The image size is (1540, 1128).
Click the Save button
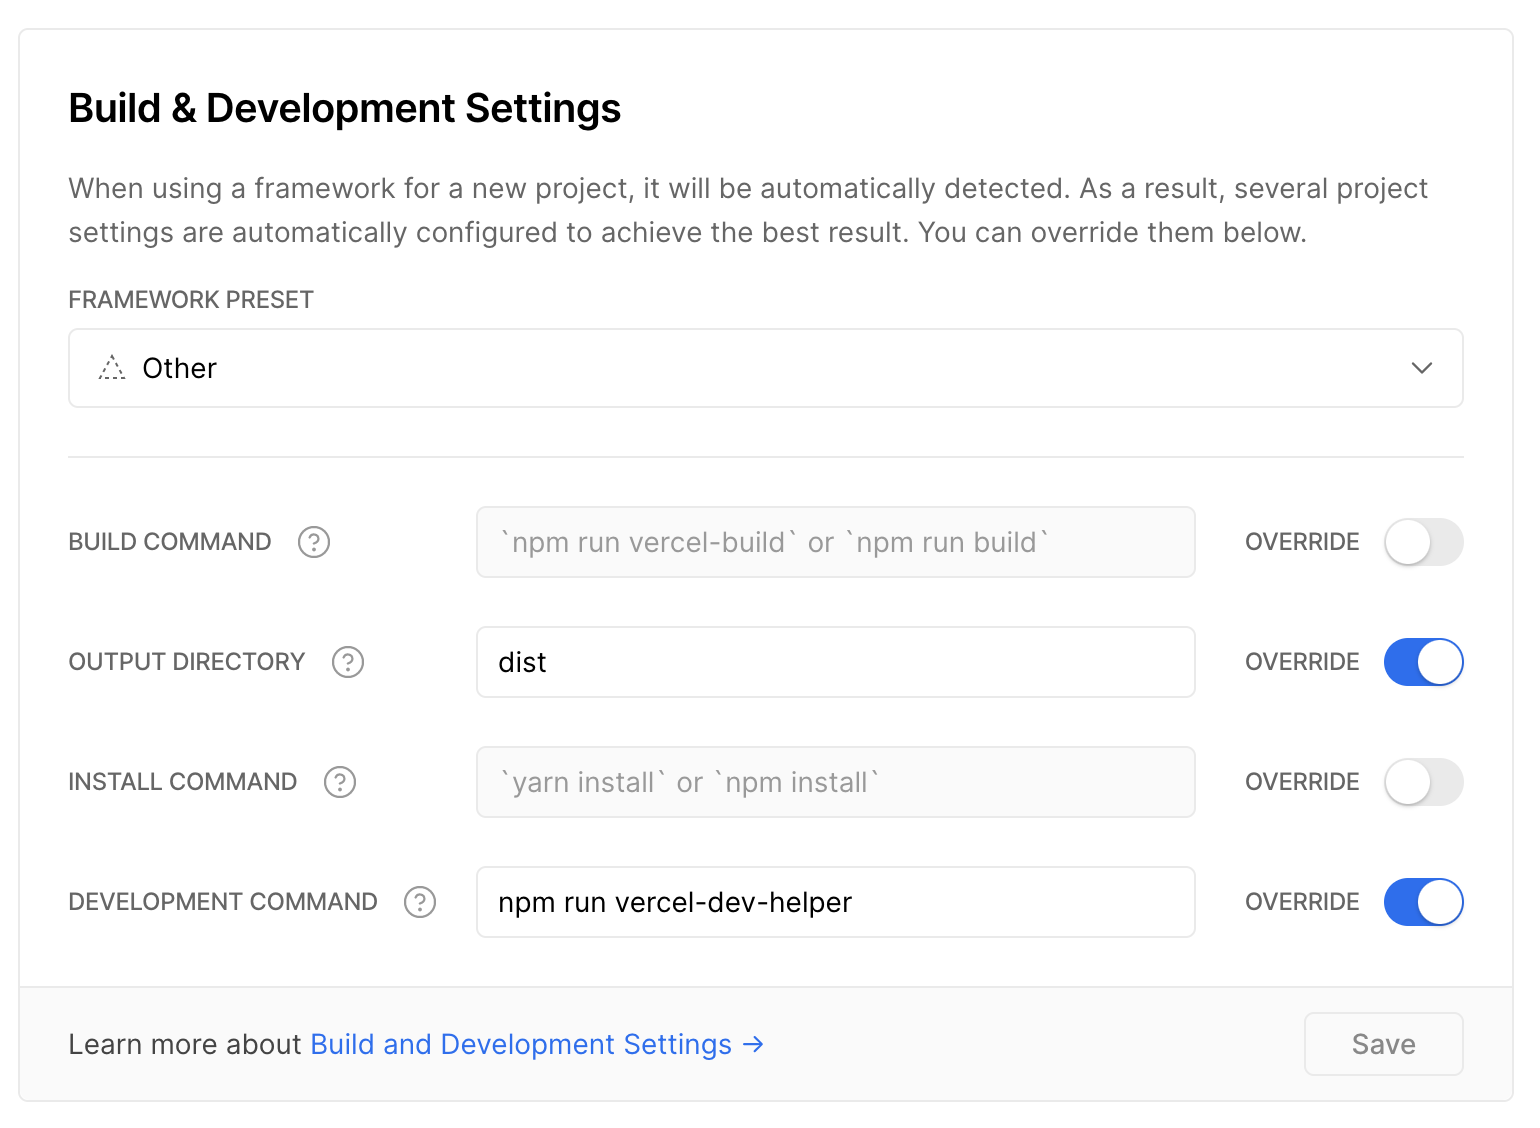tap(1383, 1044)
